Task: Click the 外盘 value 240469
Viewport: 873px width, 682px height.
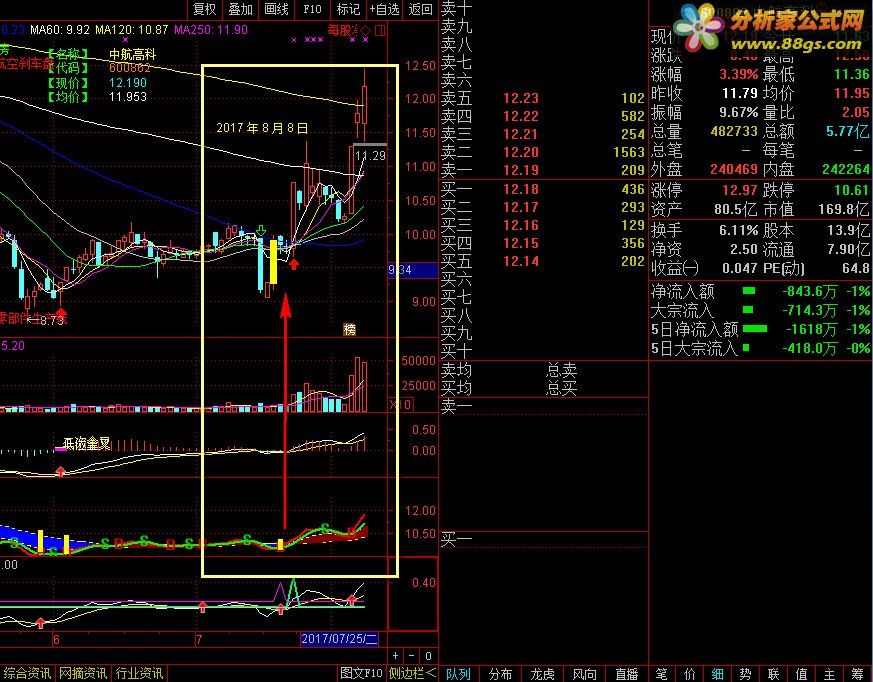Action: 734,169
